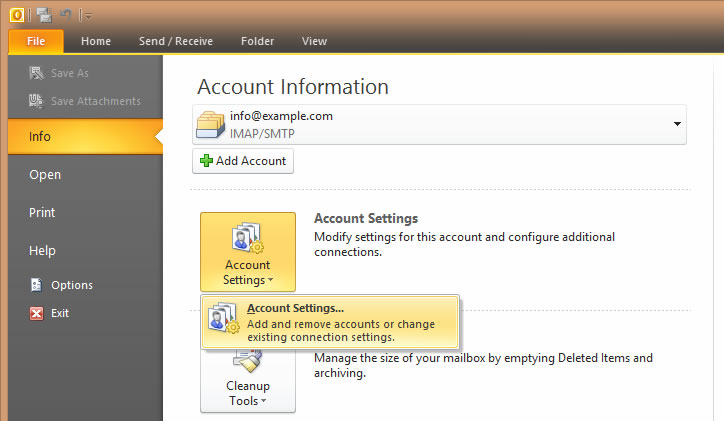Select Print in the backstage sidebar

[x=42, y=213]
